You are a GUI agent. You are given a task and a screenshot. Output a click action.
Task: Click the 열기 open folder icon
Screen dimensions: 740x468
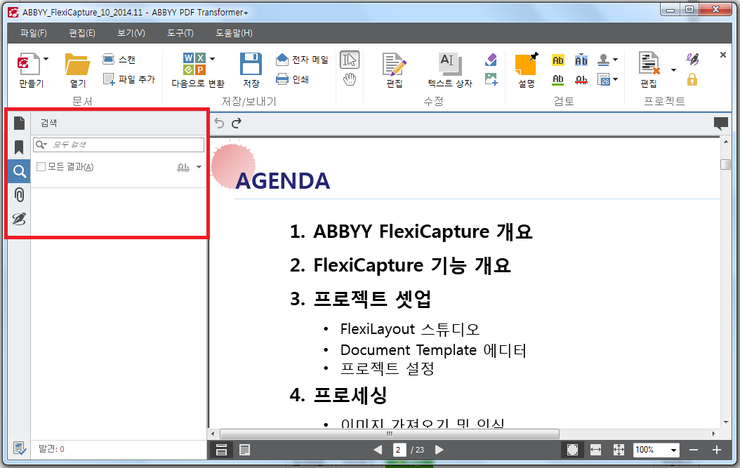pyautogui.click(x=77, y=65)
